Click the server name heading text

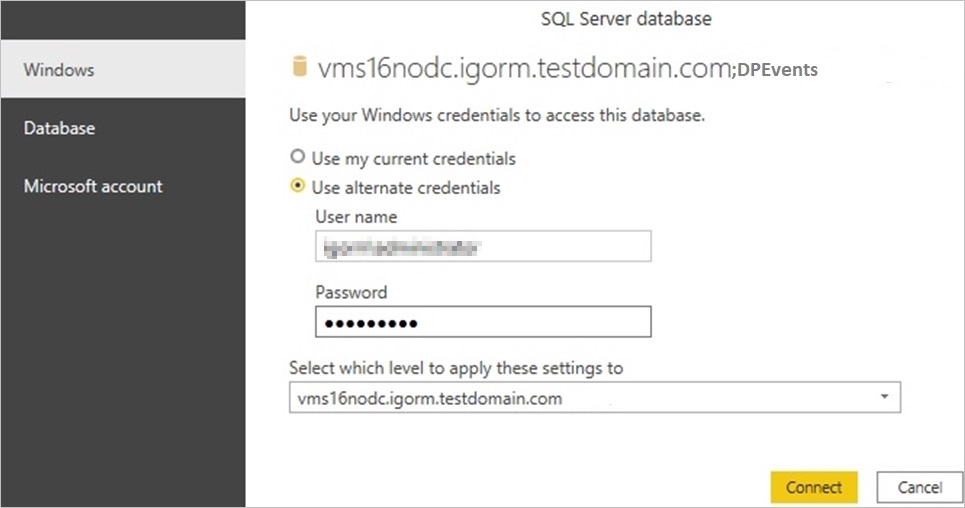(524, 69)
